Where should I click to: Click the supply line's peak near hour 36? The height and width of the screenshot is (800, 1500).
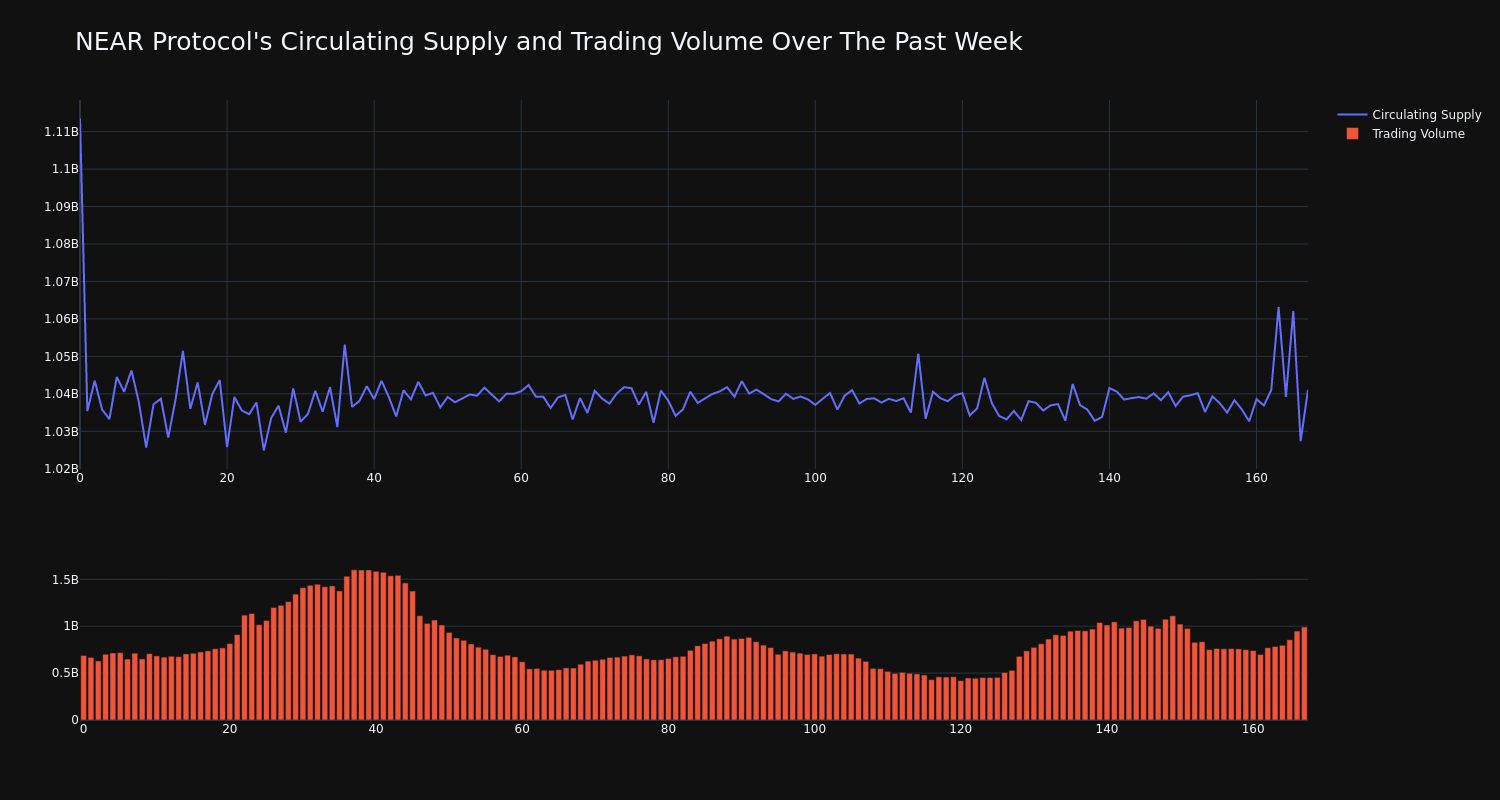345,346
